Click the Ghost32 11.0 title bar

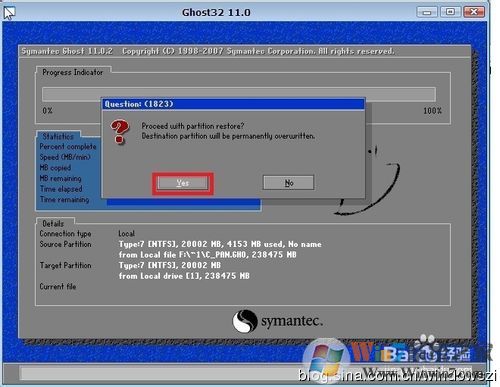click(216, 12)
